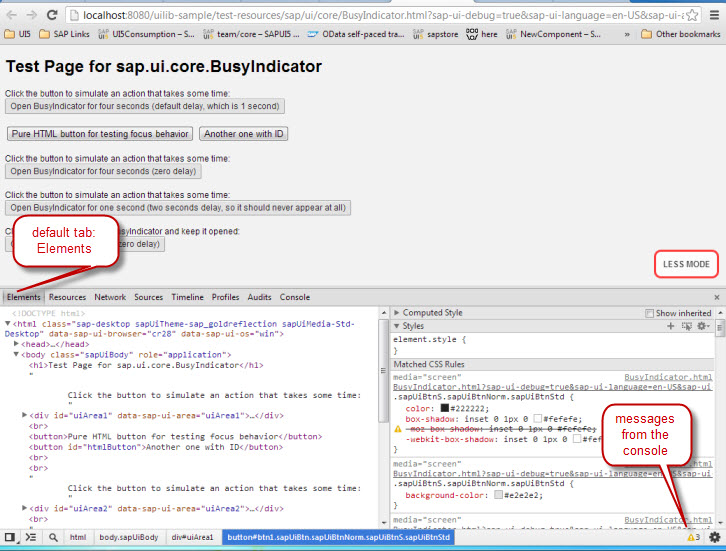Click Open BusyIndicator for one second button
The width and height of the screenshot is (726, 551).
(178, 208)
